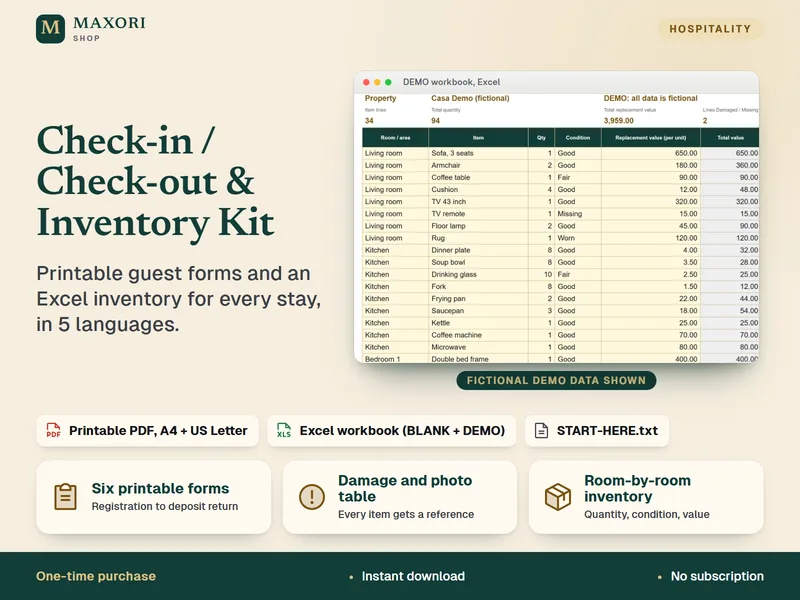The height and width of the screenshot is (600, 800).
Task: Click the Microwave item cell
Action: point(478,347)
